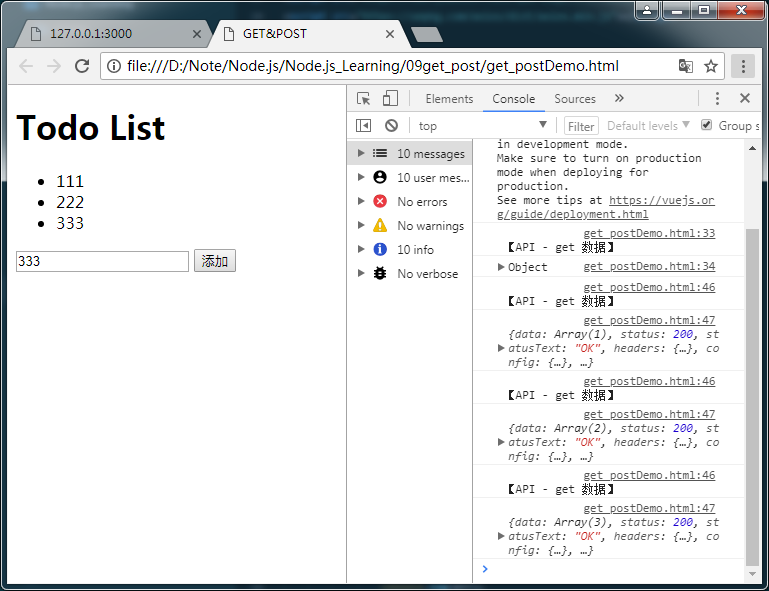769x591 pixels.
Task: Switch to the Sources tab
Action: (575, 99)
